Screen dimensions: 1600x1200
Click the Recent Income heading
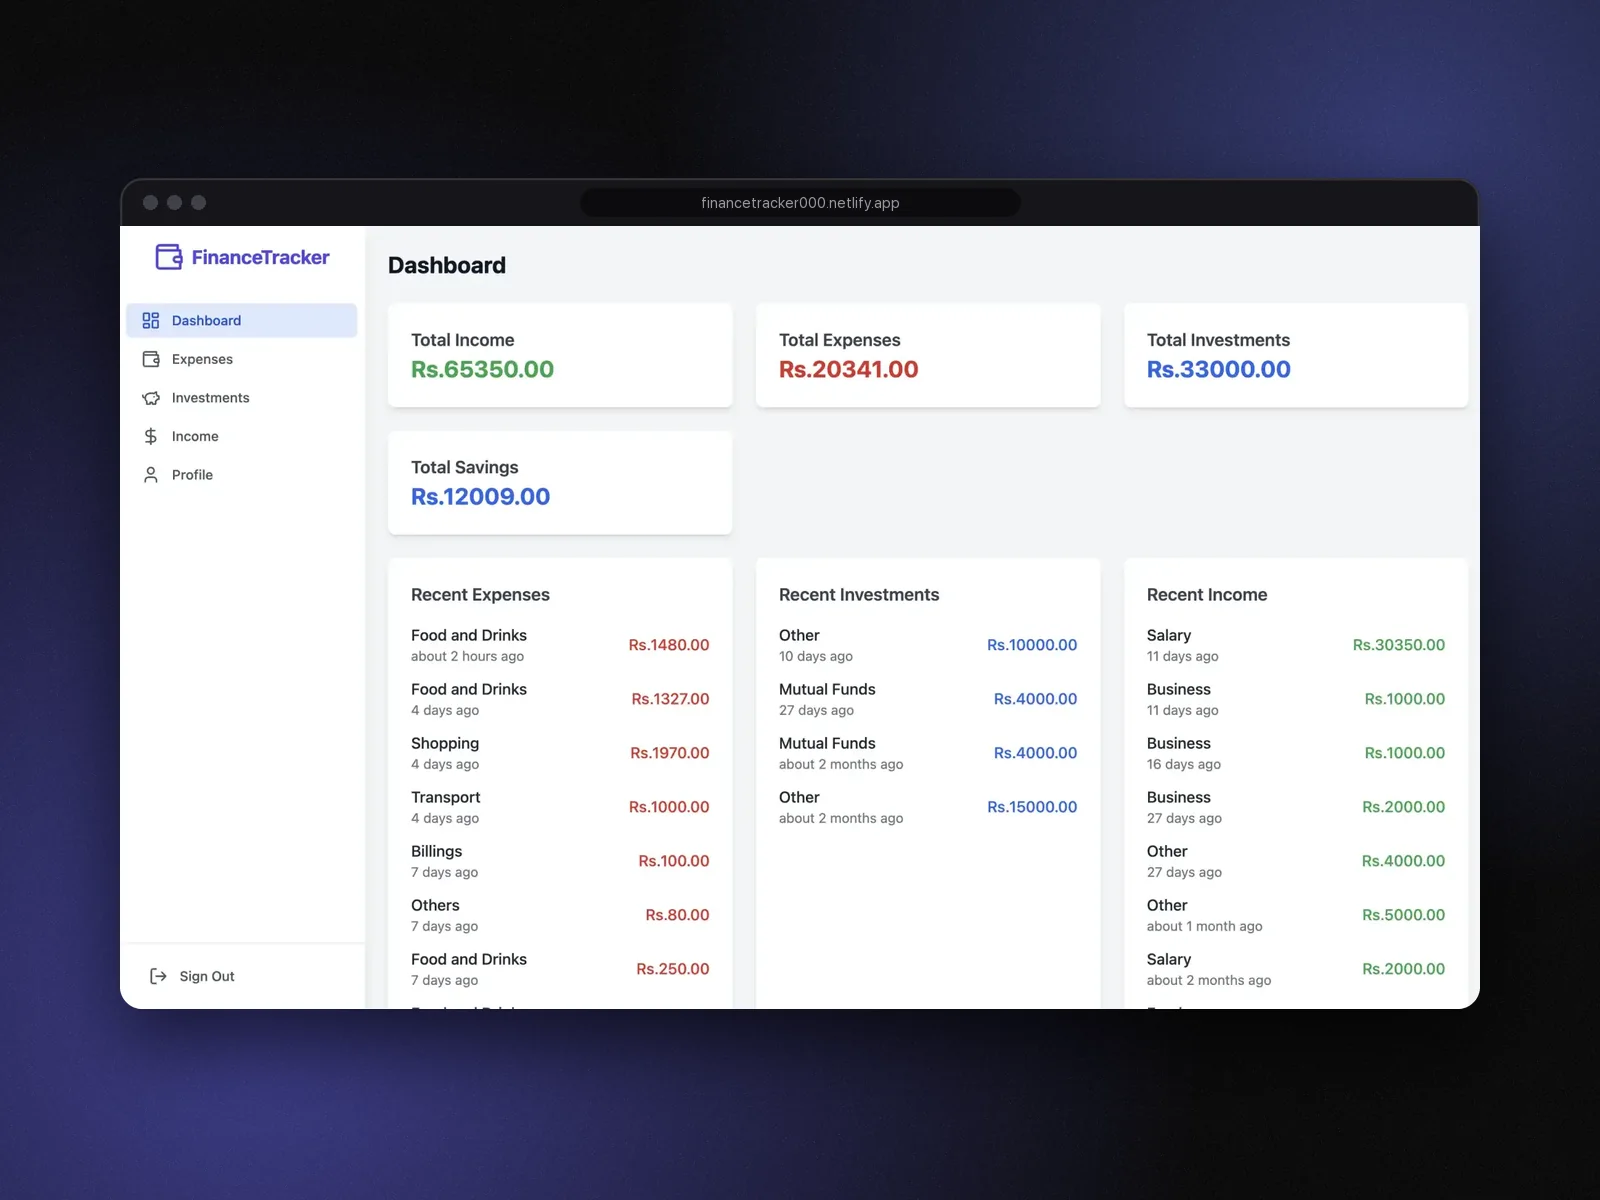tap(1207, 595)
